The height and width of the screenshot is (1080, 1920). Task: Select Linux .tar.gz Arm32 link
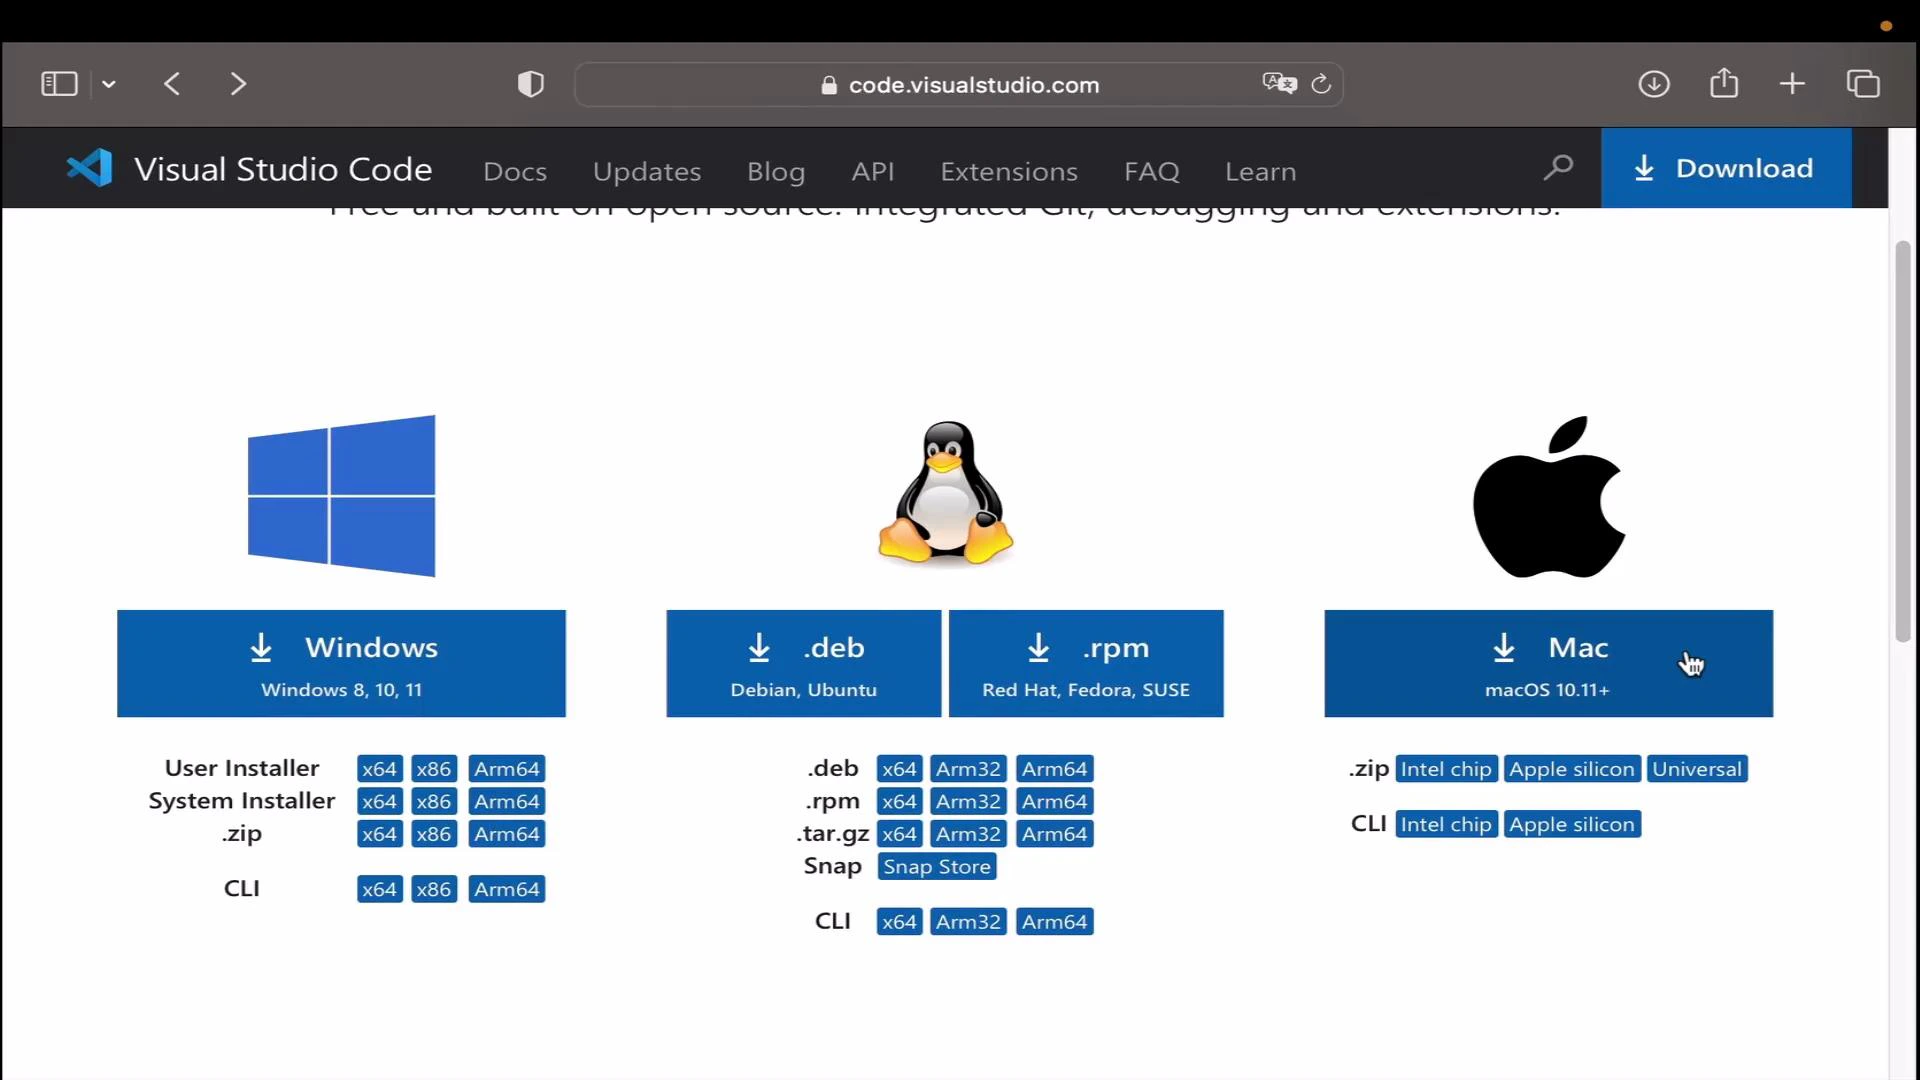[x=968, y=834]
